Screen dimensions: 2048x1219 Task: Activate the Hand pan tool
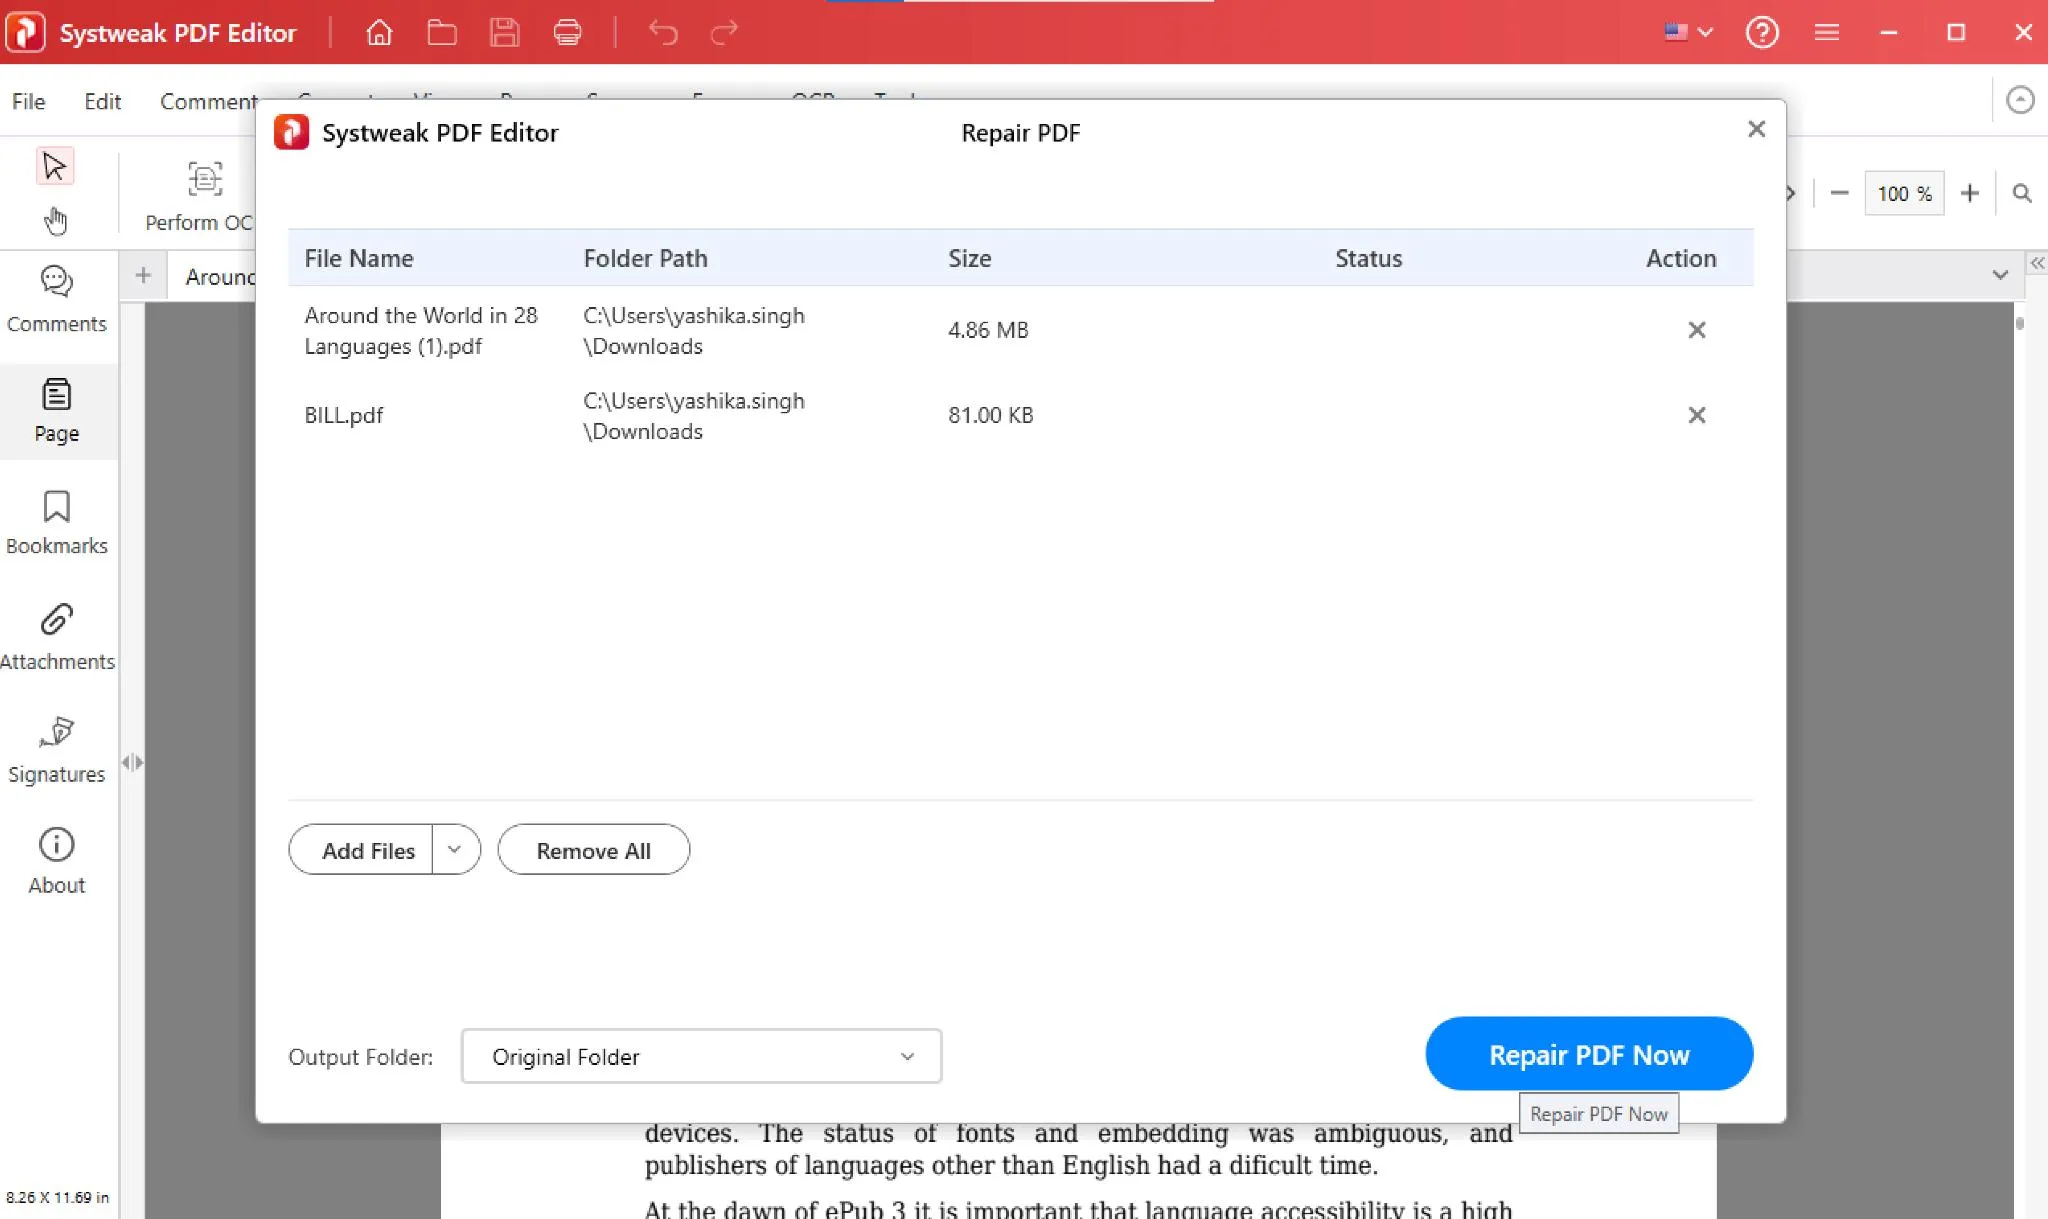pos(56,221)
